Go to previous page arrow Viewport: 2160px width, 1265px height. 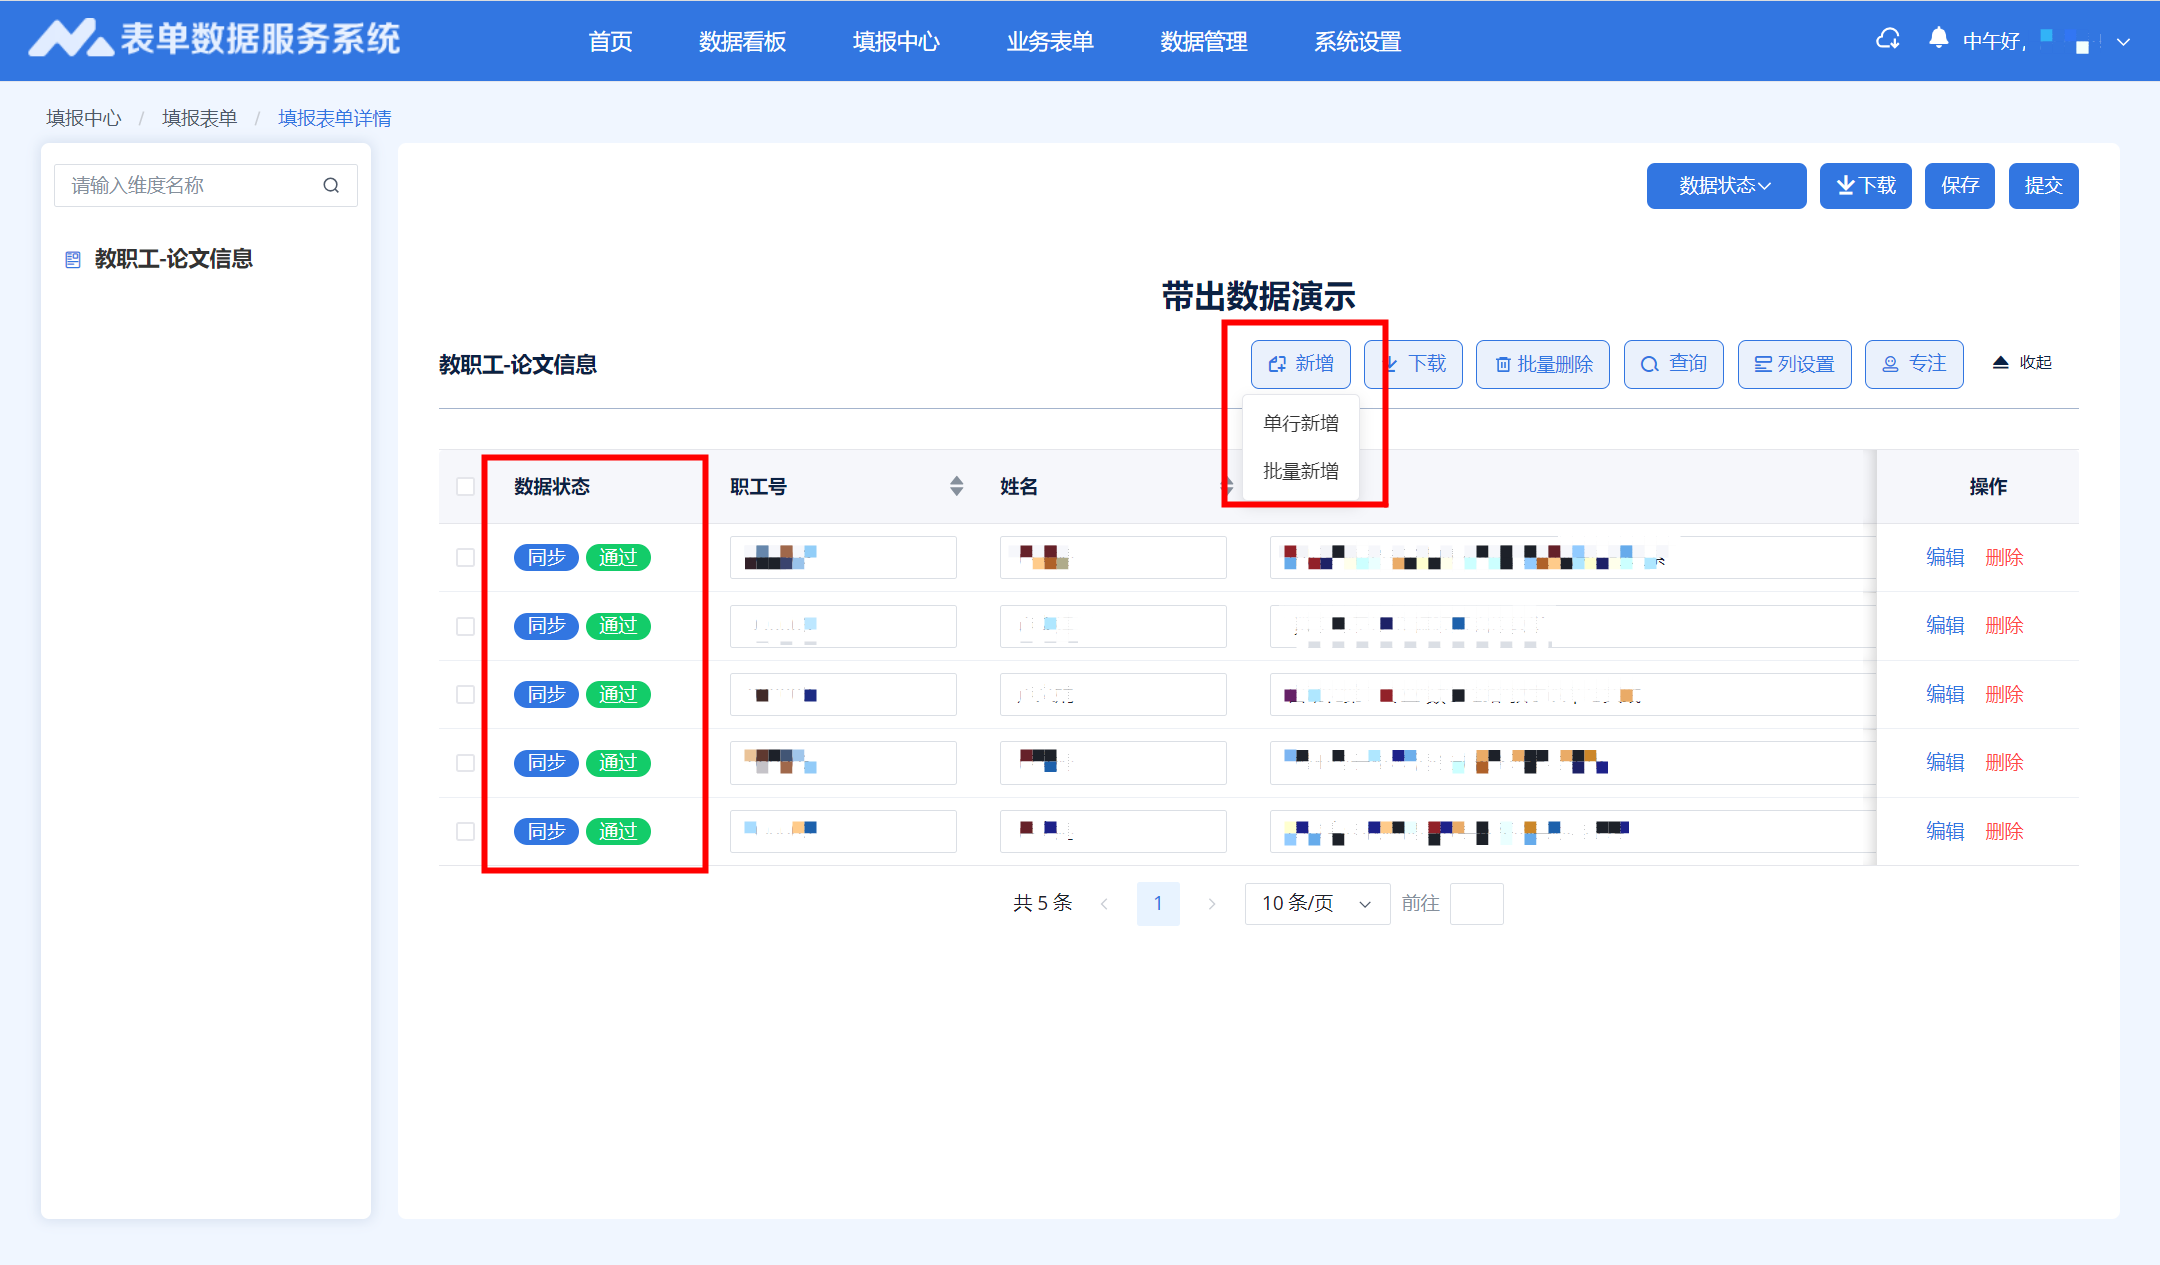(x=1104, y=904)
